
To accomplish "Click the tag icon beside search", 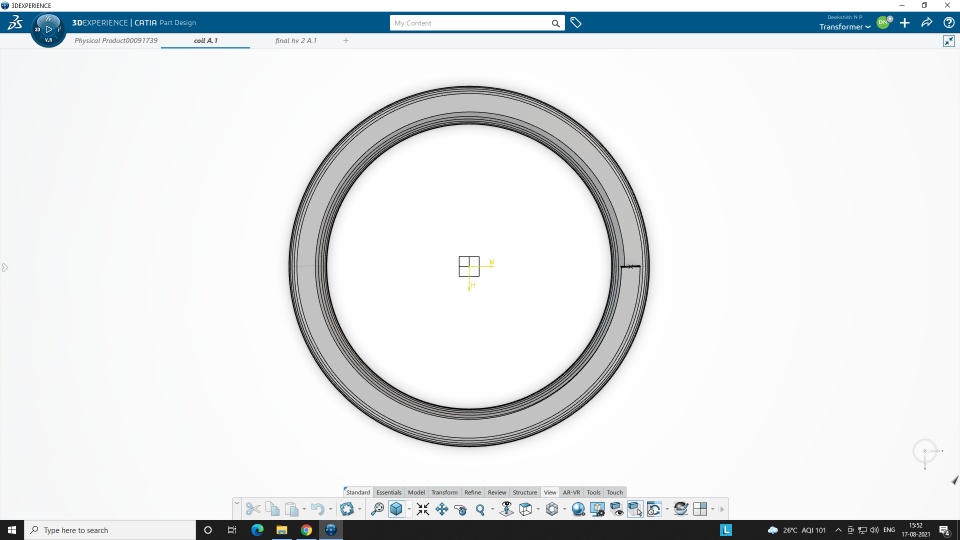I will pyautogui.click(x=576, y=23).
